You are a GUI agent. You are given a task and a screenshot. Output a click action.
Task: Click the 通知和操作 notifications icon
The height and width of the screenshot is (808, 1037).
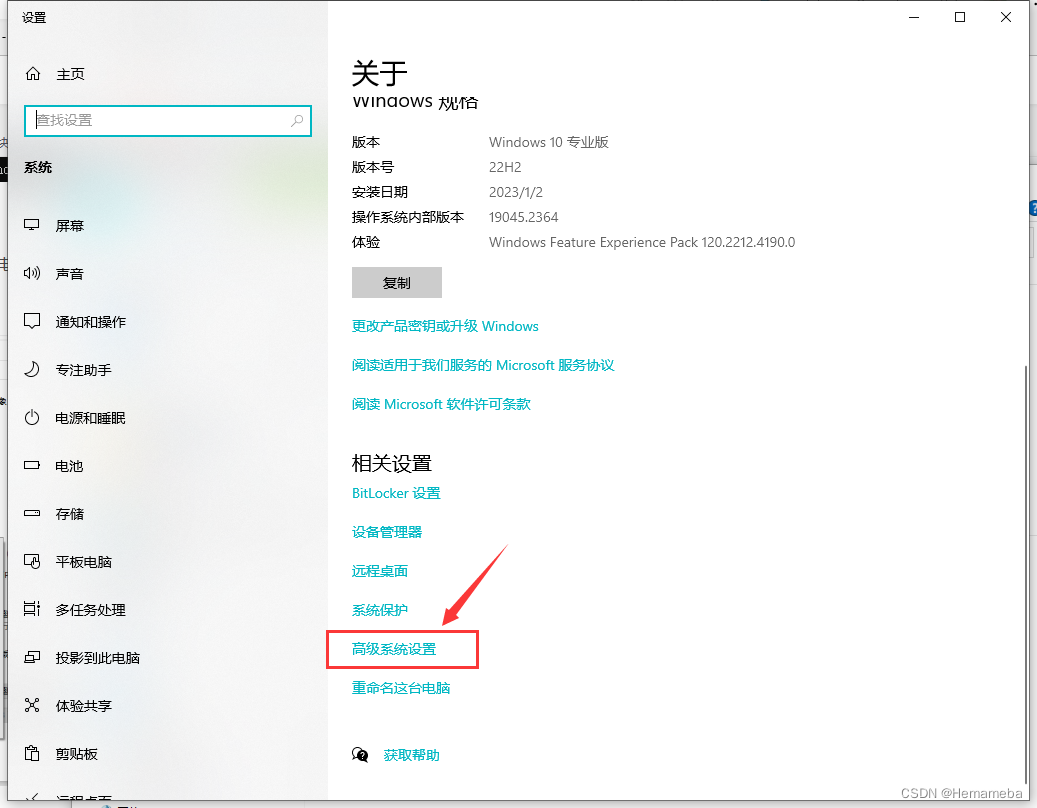tap(33, 321)
